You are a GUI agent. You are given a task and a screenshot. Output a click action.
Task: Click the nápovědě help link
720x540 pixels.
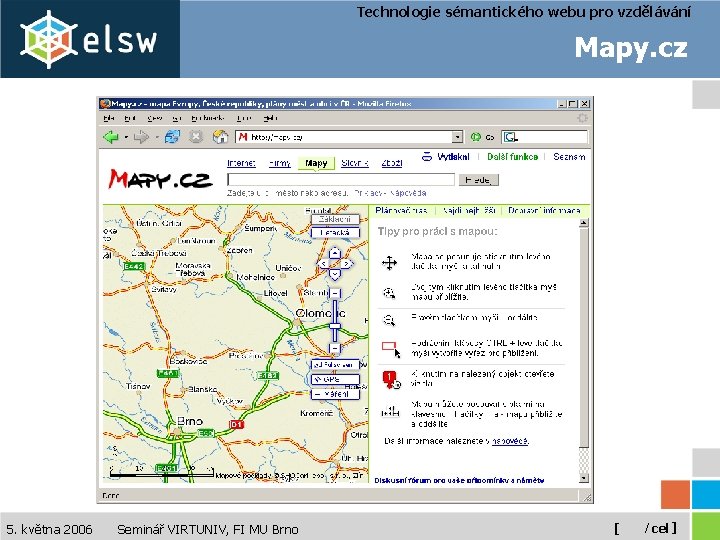[x=510, y=441]
